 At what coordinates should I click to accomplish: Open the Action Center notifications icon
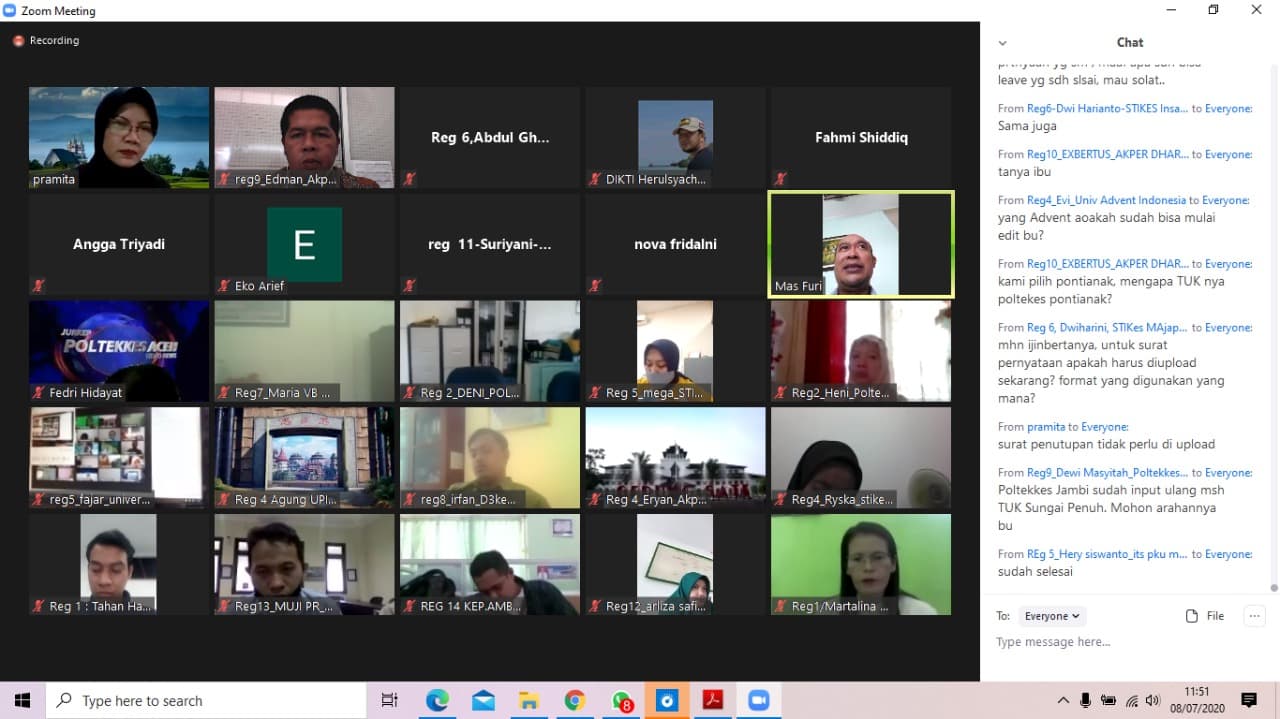point(1248,701)
